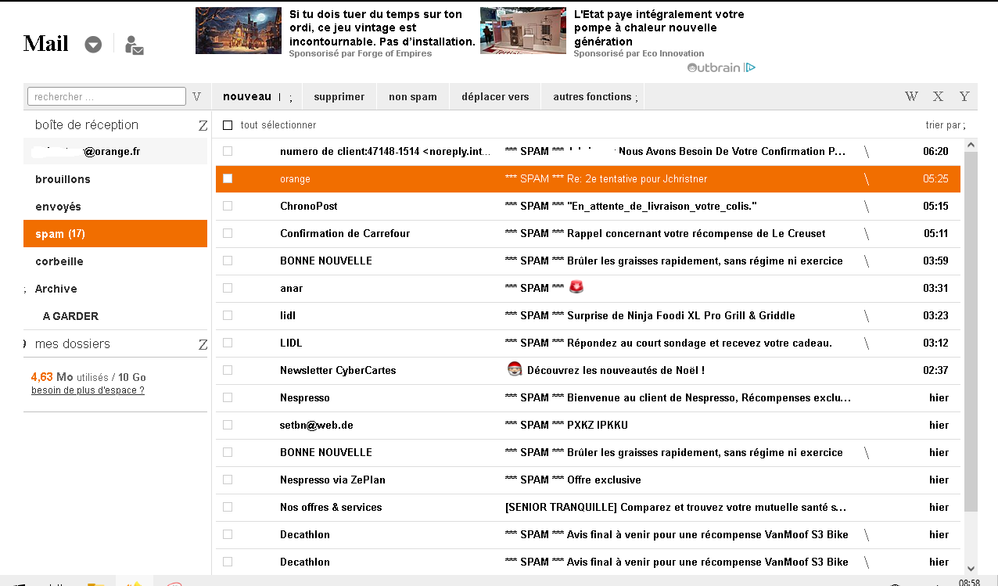Viewport: 998px width, 586px height.
Task: Open the SENIOR TRANQUILLE mutuelle santé email
Action: pyautogui.click(x=675, y=507)
